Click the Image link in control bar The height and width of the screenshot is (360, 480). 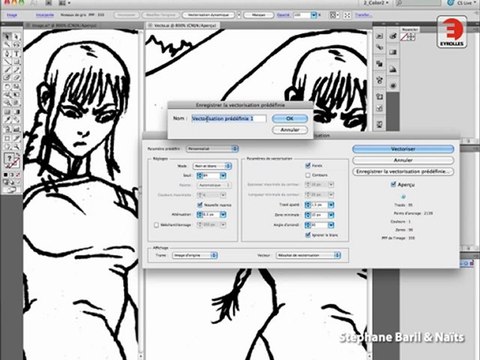[12, 15]
